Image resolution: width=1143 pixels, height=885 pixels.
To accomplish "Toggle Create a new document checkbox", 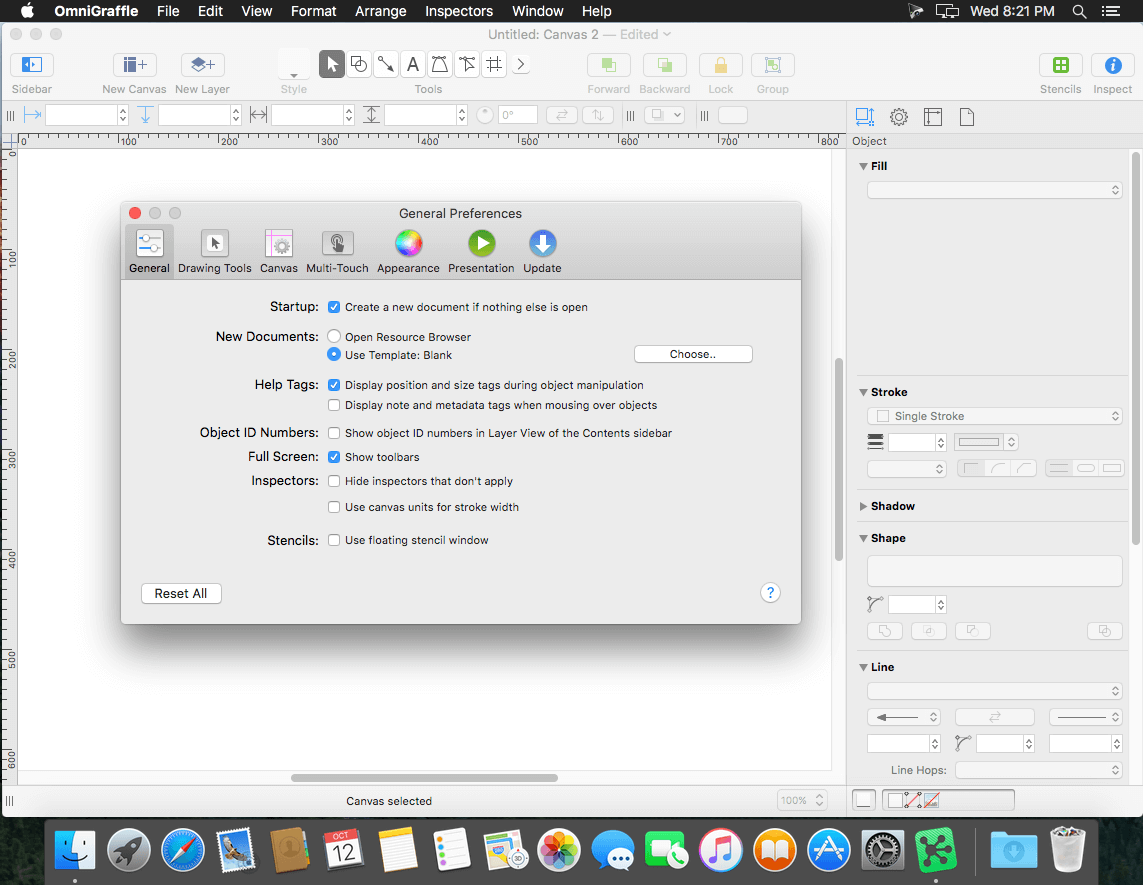I will [334, 307].
